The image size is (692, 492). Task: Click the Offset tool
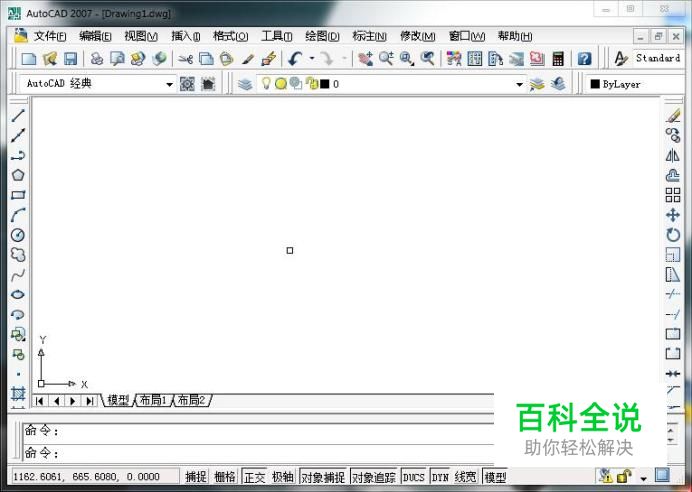673,175
